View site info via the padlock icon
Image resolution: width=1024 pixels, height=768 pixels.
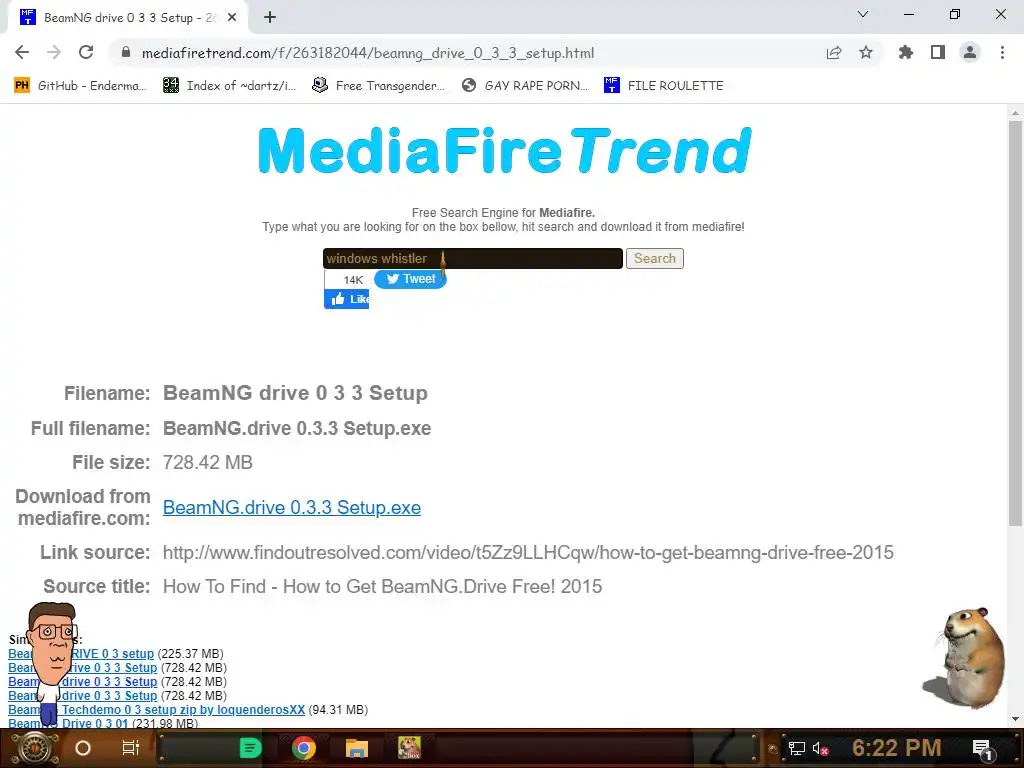click(x=126, y=52)
